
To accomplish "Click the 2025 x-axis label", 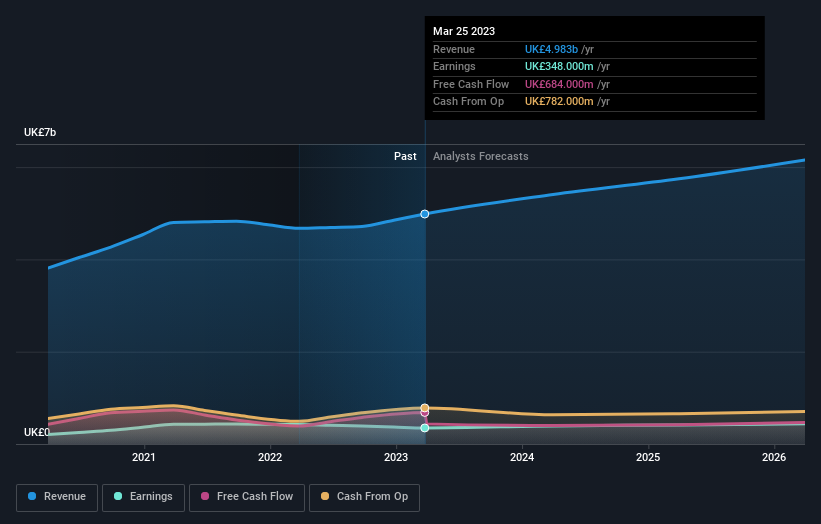I will point(648,457).
